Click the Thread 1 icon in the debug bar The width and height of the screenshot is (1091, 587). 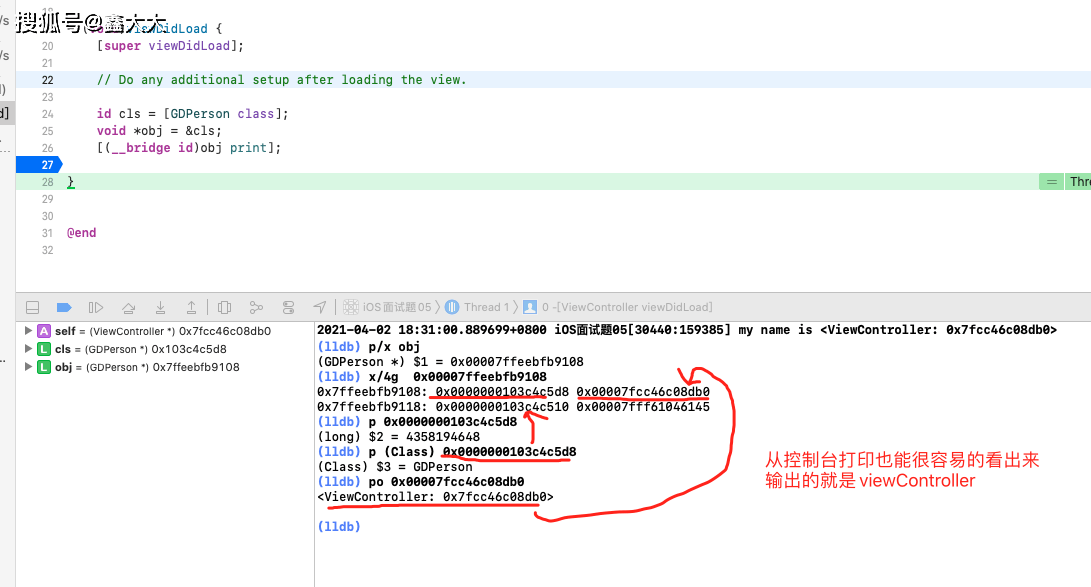452,307
